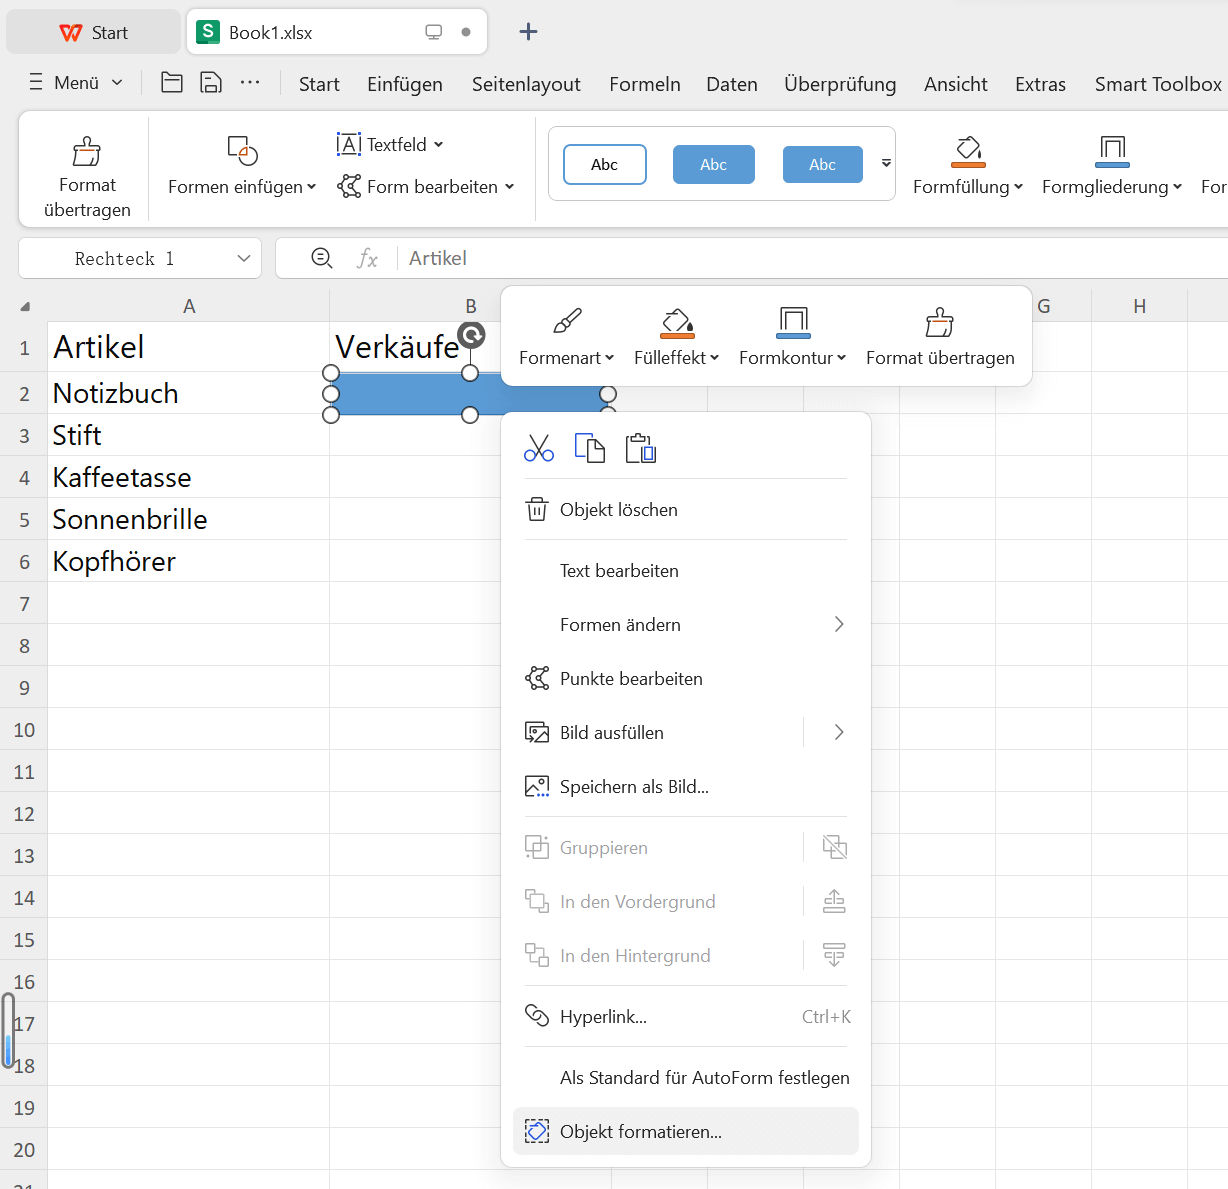Viewport: 1228px width, 1189px height.
Task: Select the filled blue Abc style swatch
Action: [713, 165]
